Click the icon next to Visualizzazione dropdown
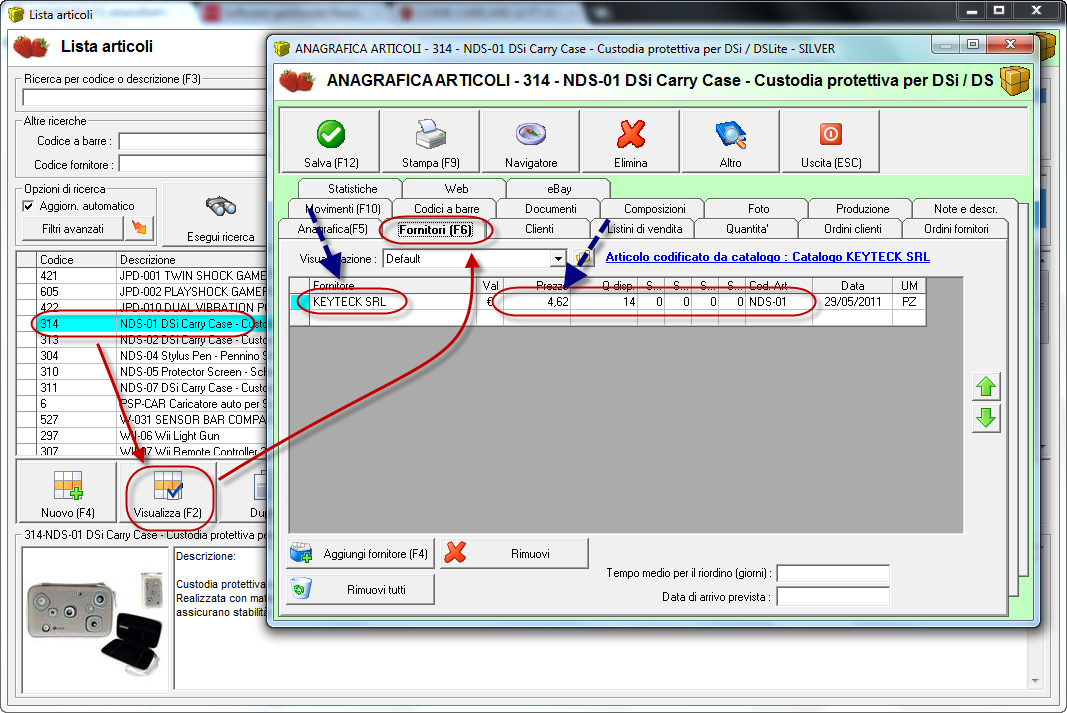 582,259
